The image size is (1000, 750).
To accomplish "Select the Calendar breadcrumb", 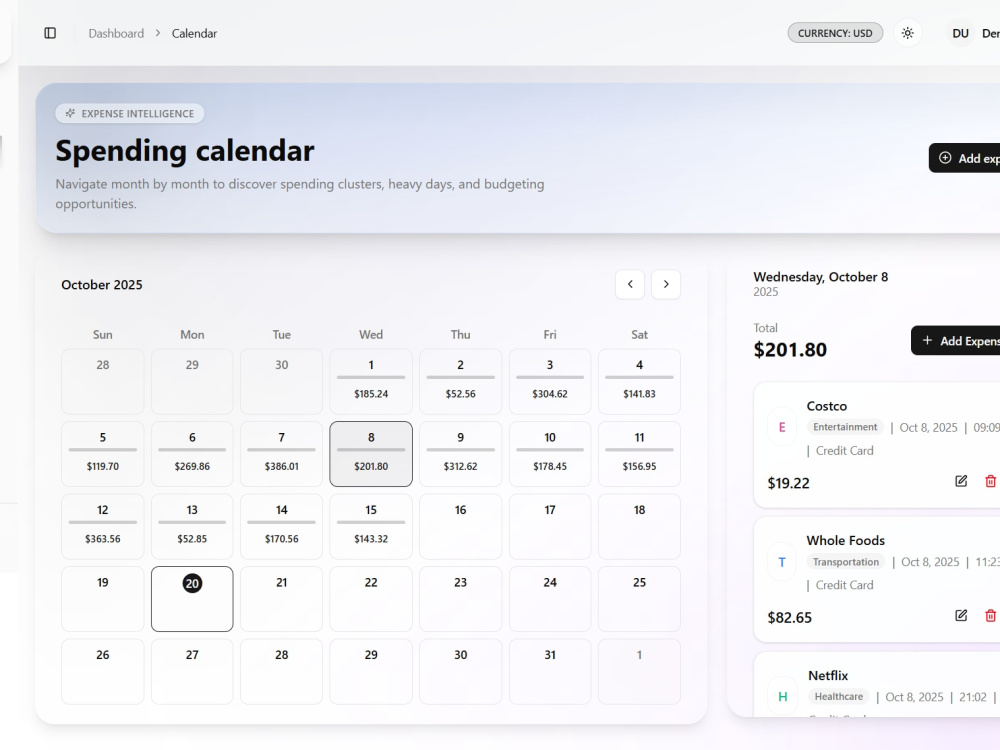I will [x=194, y=33].
